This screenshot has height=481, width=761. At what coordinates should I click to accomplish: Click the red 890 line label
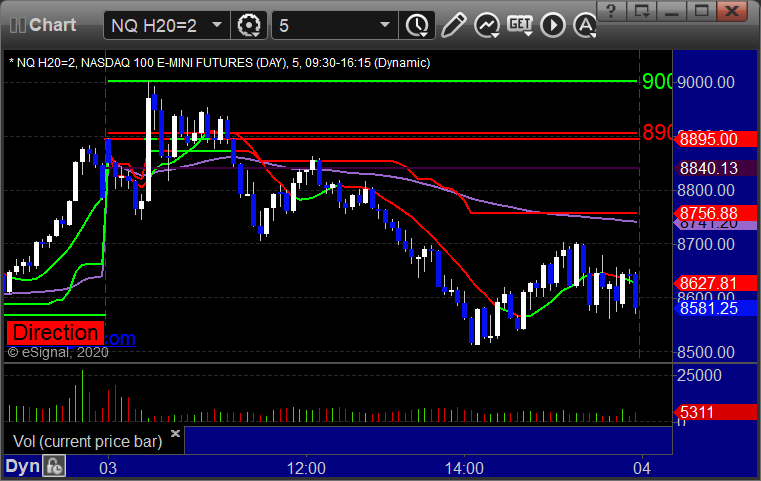[x=657, y=132]
